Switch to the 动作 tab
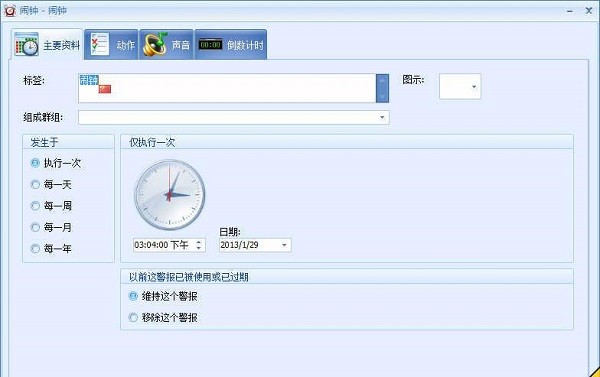This screenshot has height=377, width=600. tap(111, 44)
